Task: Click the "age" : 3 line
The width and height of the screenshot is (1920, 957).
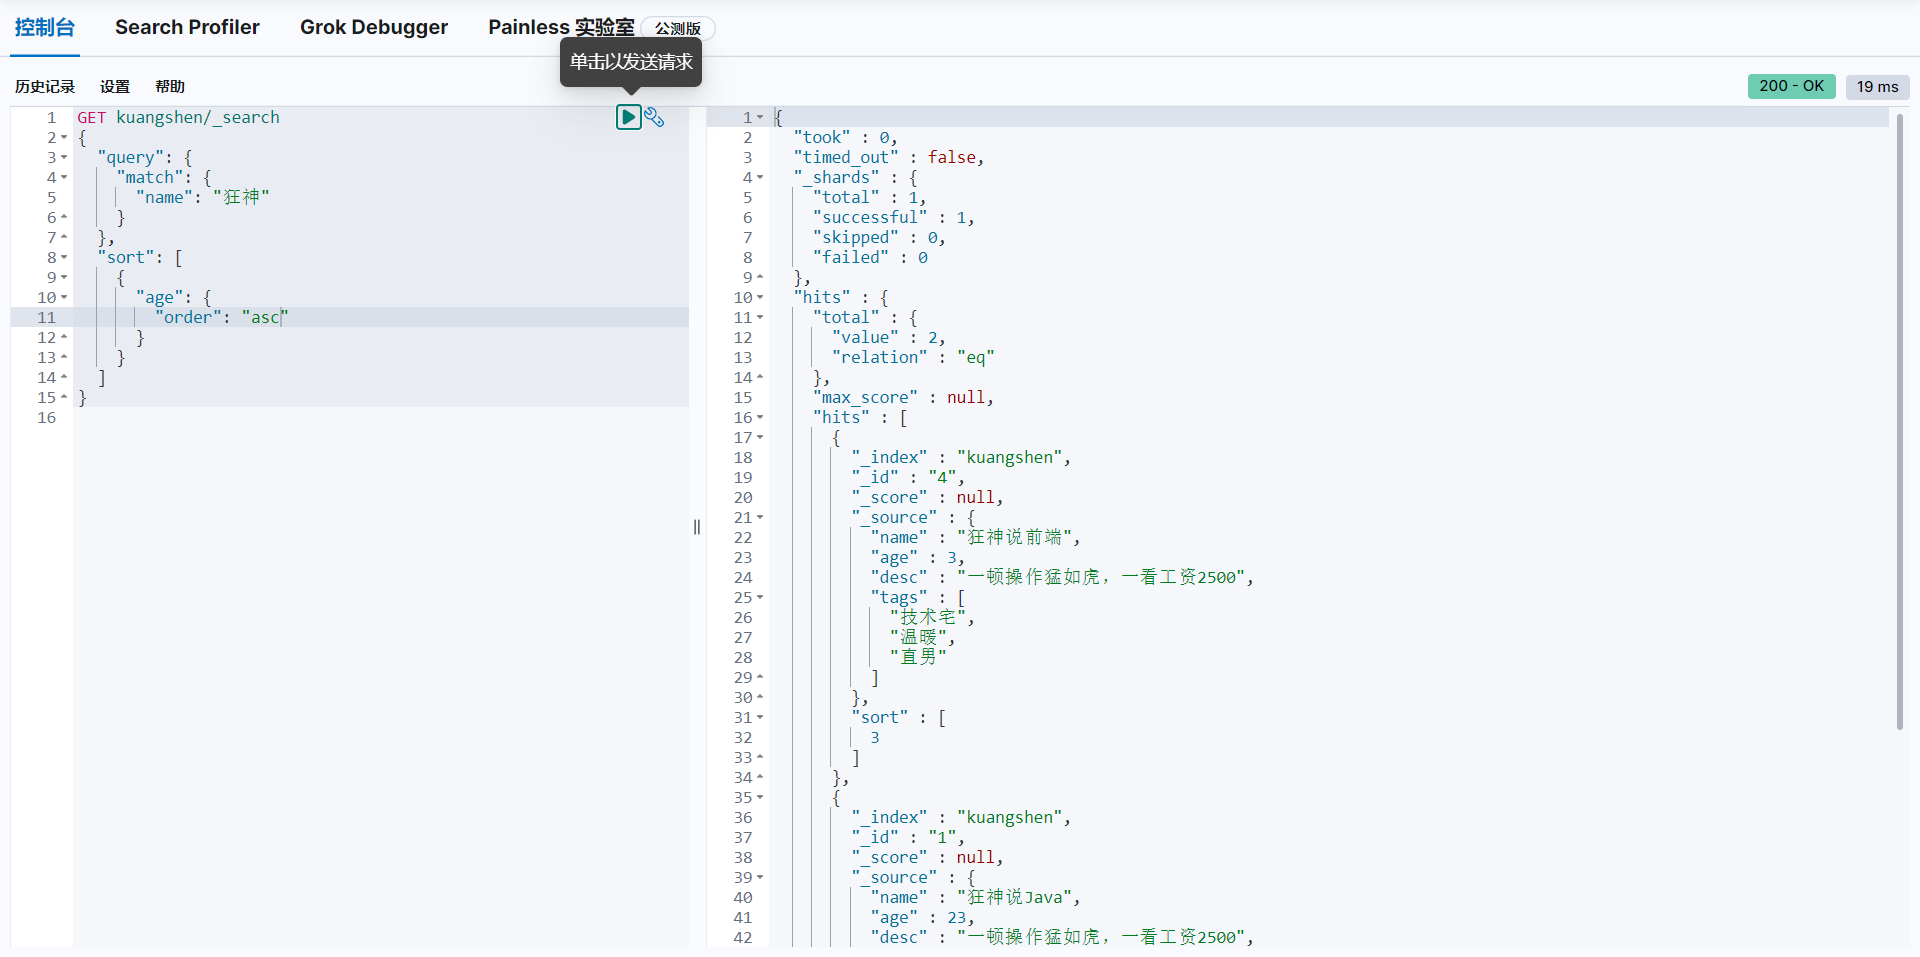Action: tap(918, 557)
